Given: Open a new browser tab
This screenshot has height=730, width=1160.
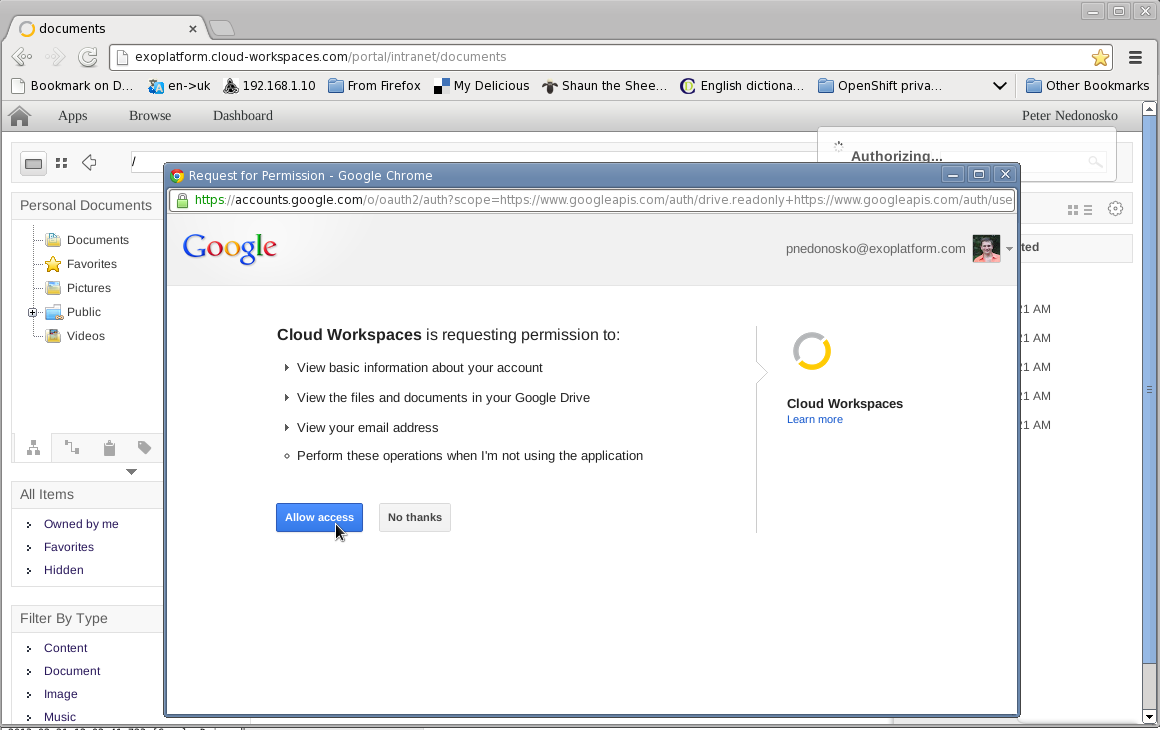Looking at the screenshot, I should pos(221,29).
